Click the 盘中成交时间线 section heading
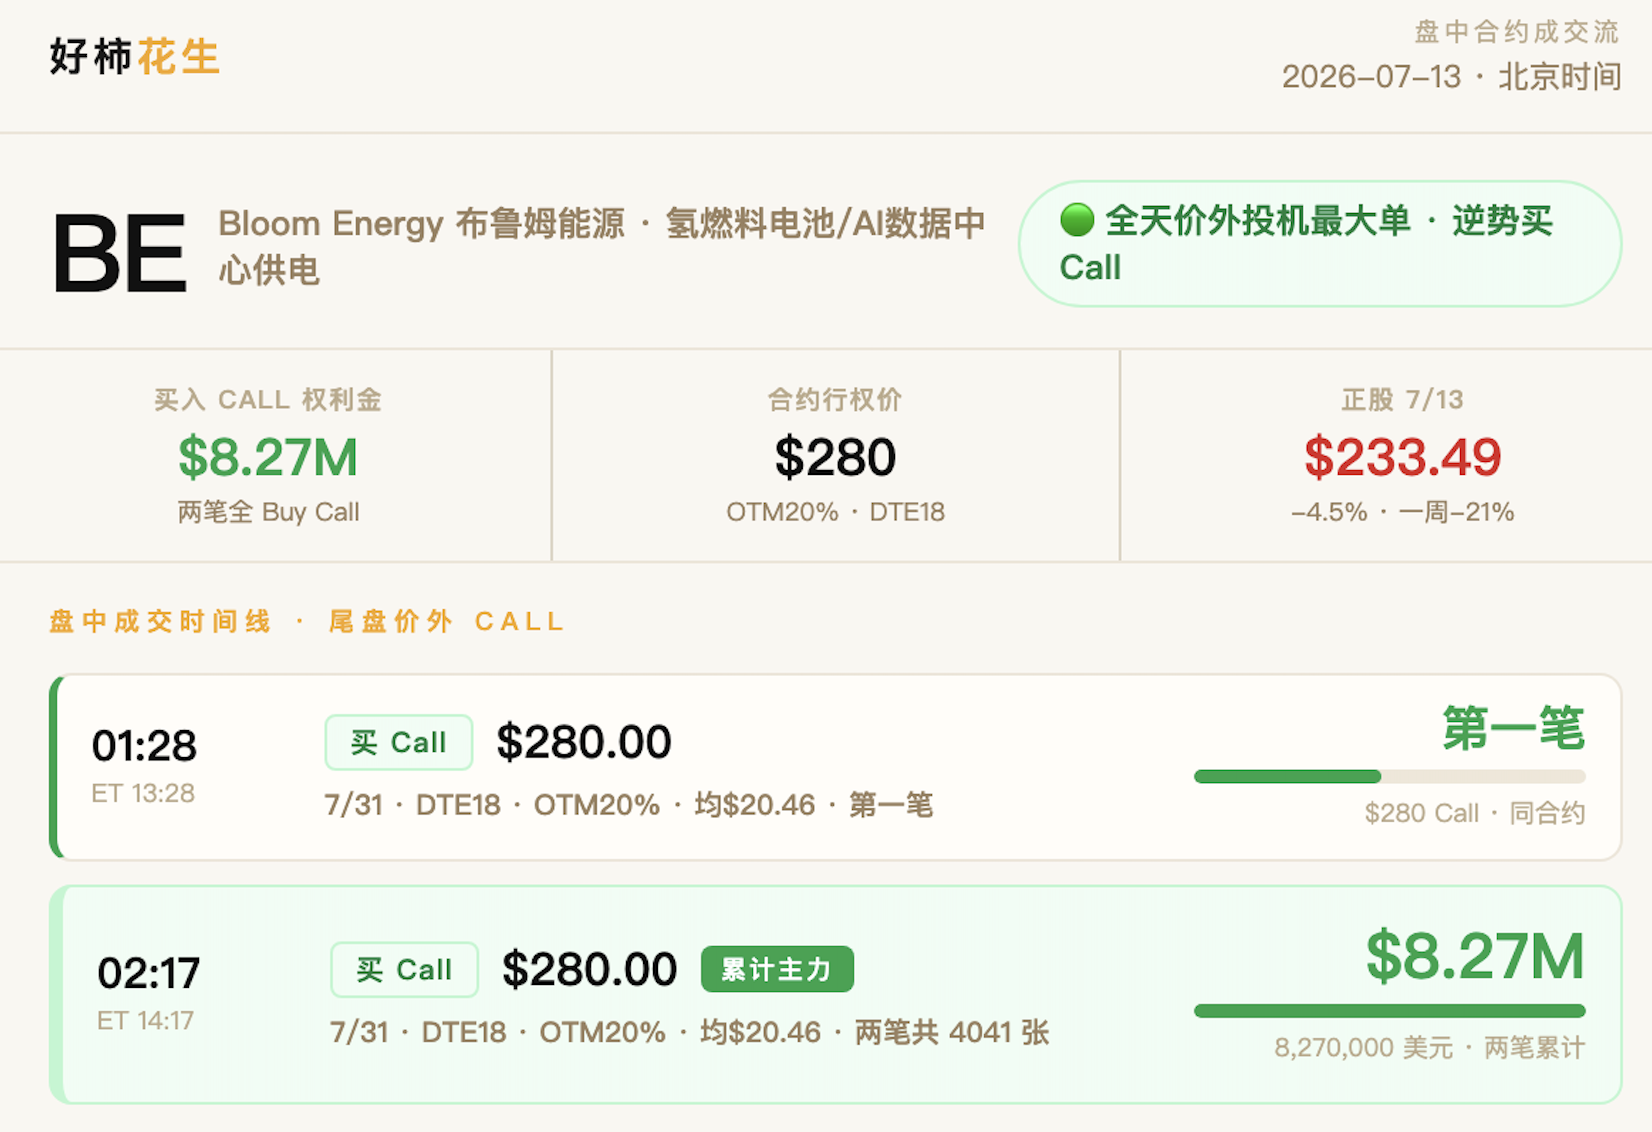Viewport: 1652px width, 1132px height. coord(306,621)
